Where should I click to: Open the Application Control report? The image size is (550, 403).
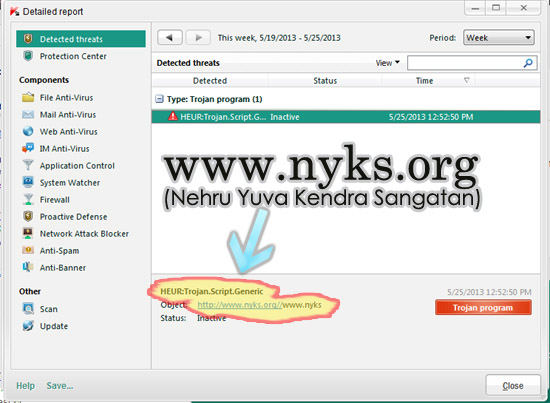coord(77,166)
